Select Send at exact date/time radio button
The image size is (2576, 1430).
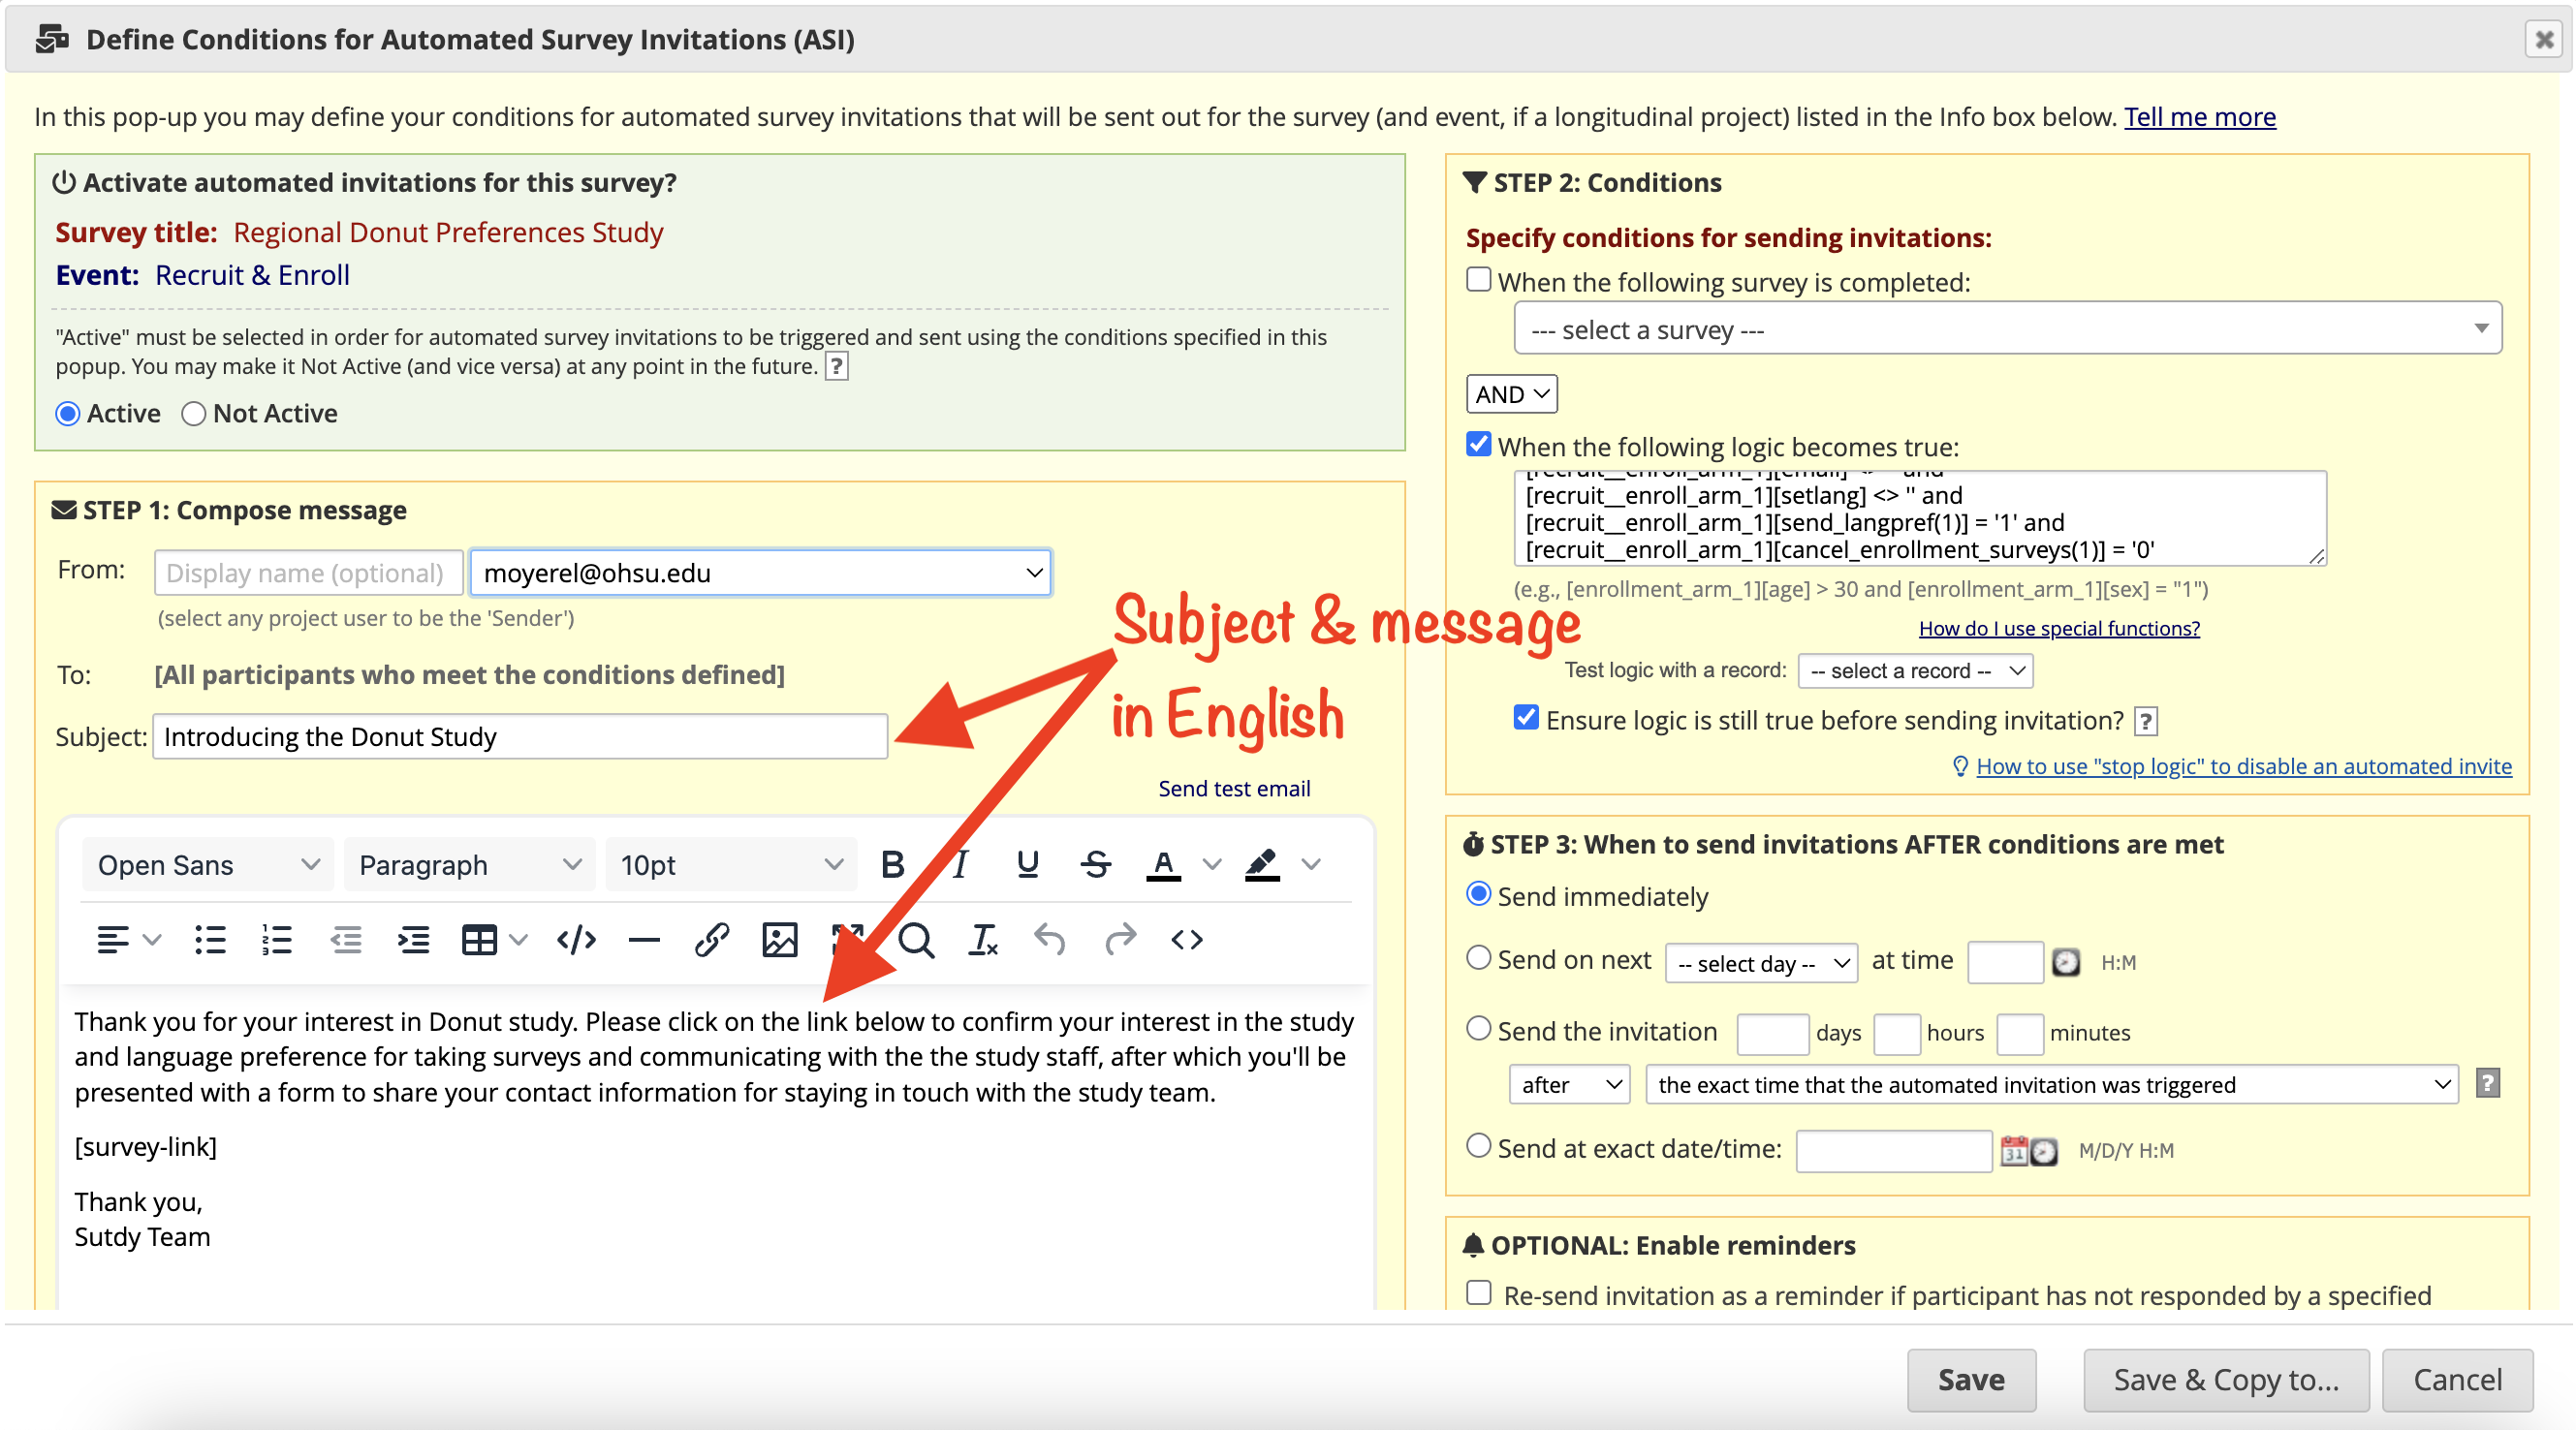[x=1478, y=1146]
